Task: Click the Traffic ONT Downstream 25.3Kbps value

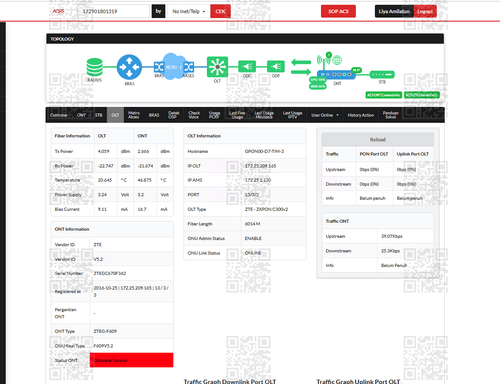Action: tap(390, 251)
